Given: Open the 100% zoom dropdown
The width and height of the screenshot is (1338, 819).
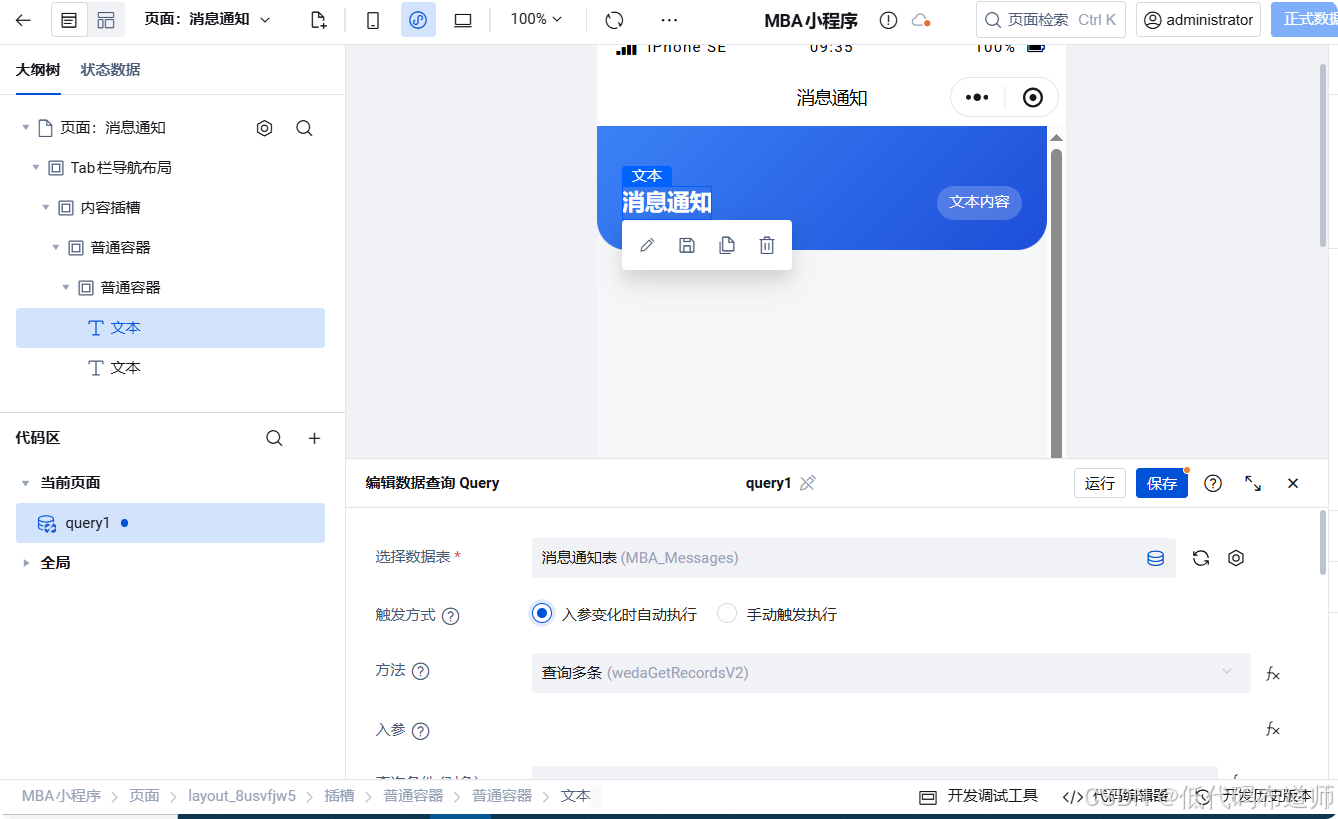Looking at the screenshot, I should pyautogui.click(x=536, y=19).
